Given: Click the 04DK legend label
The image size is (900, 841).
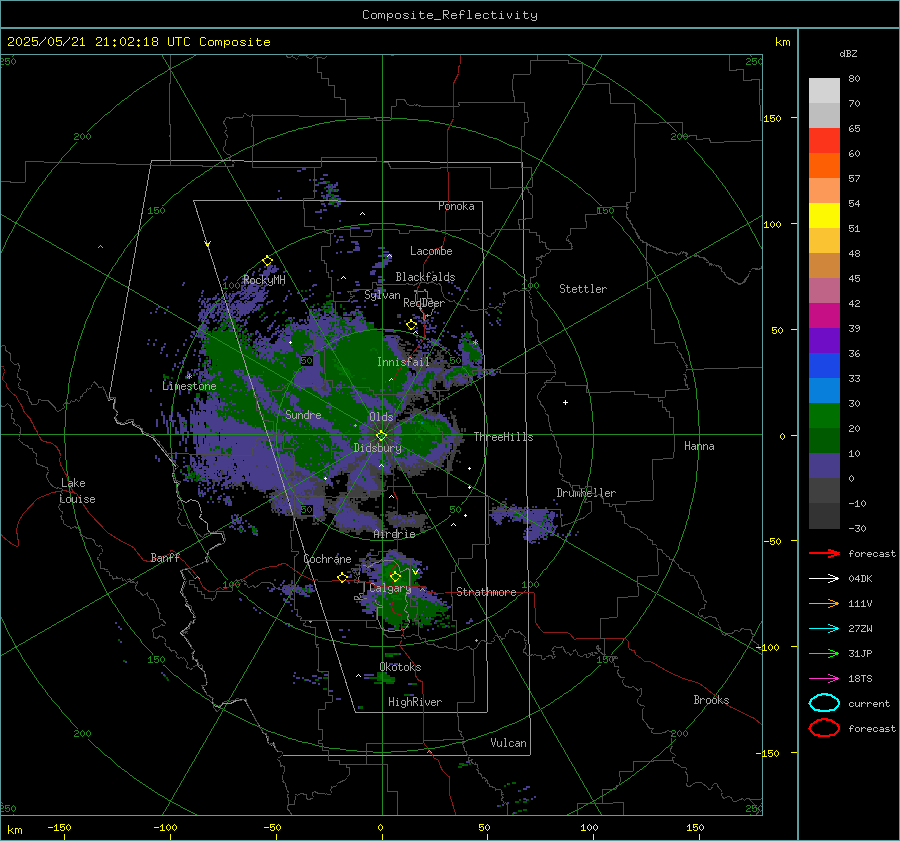Looking at the screenshot, I should [x=860, y=579].
